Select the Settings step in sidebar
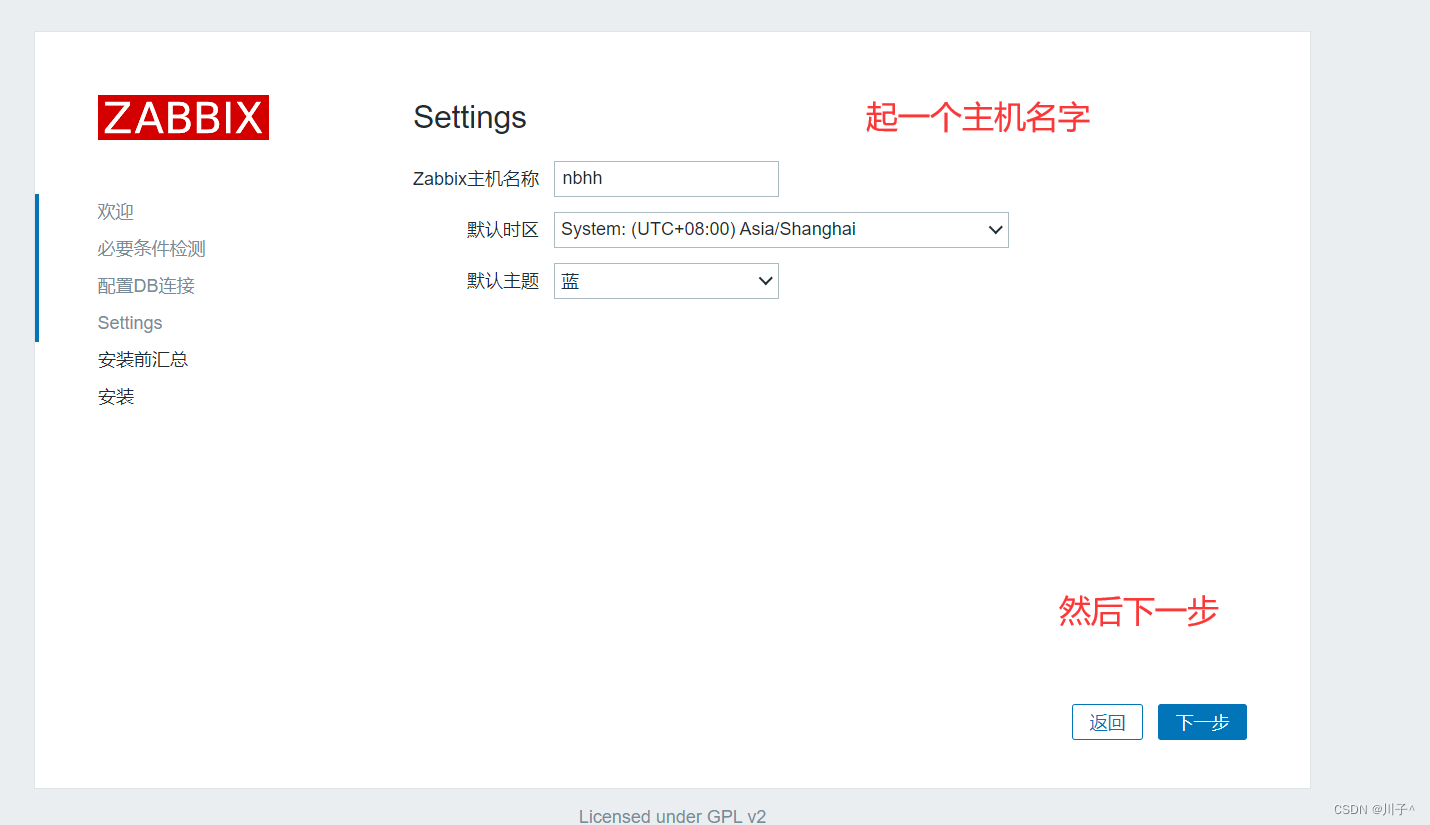Screen dimensions: 1430x825 (x=129, y=322)
